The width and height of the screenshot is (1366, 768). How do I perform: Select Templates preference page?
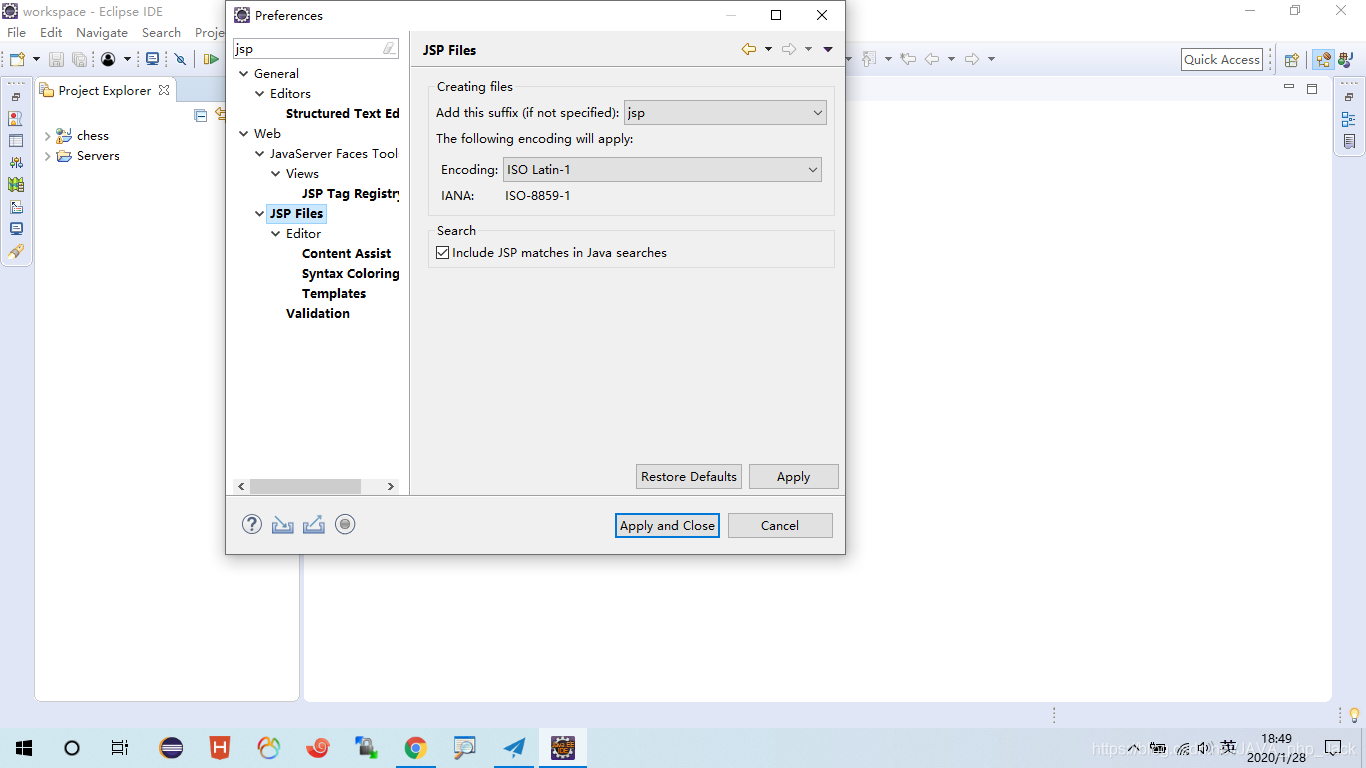(x=334, y=294)
